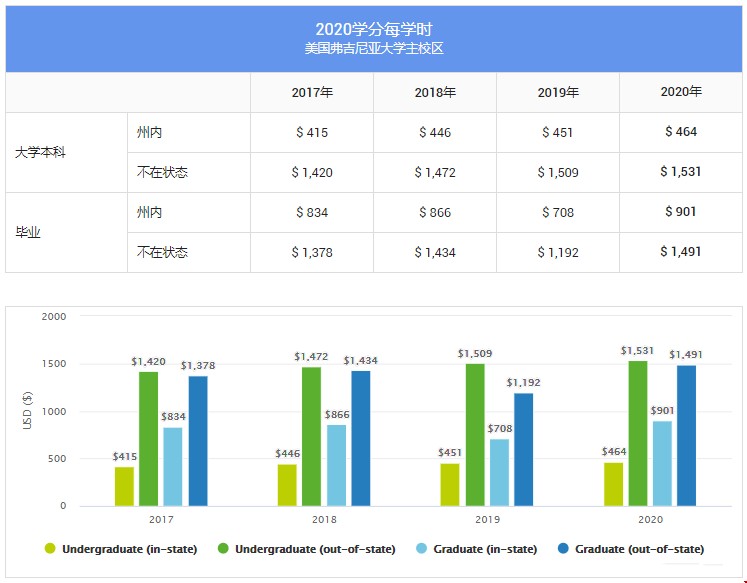The height and width of the screenshot is (583, 747).
Task: Click the 2017 x-axis label
Action: [161, 519]
